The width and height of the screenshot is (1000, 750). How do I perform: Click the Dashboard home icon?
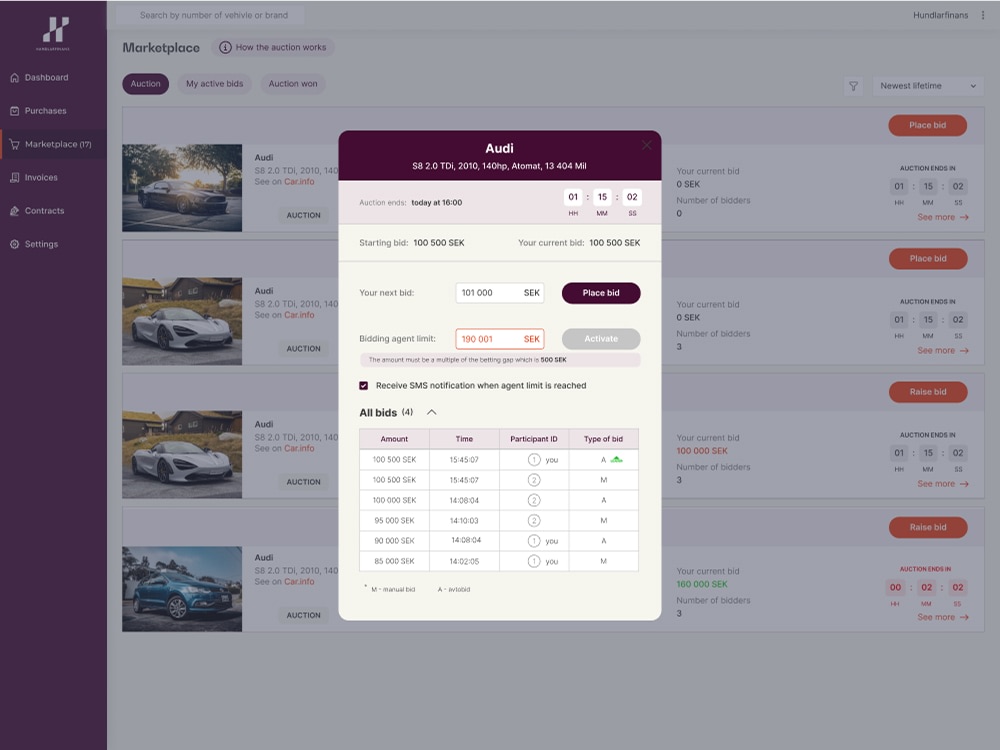15,78
